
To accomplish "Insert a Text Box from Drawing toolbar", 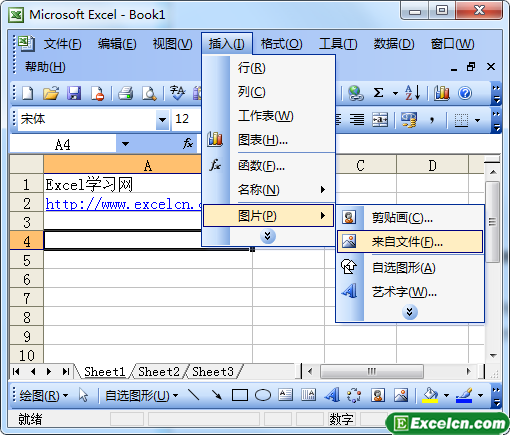I will [286, 395].
